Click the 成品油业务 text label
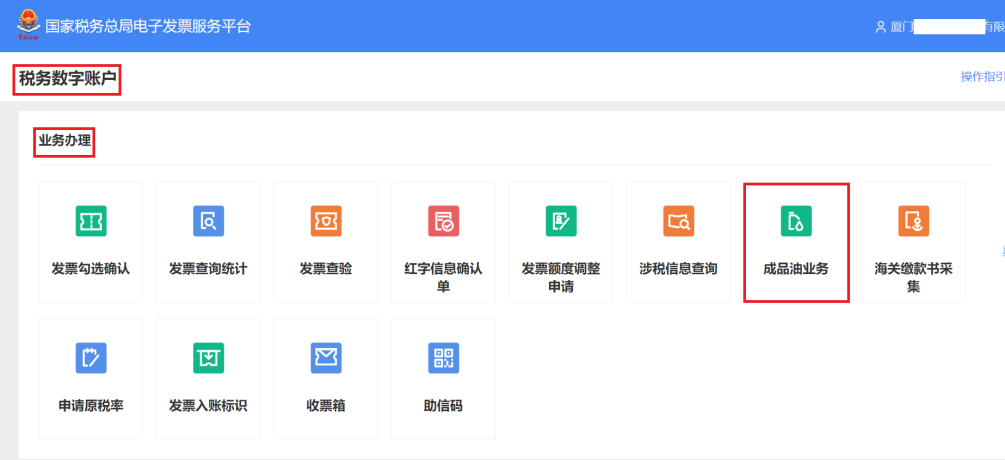 pos(796,269)
